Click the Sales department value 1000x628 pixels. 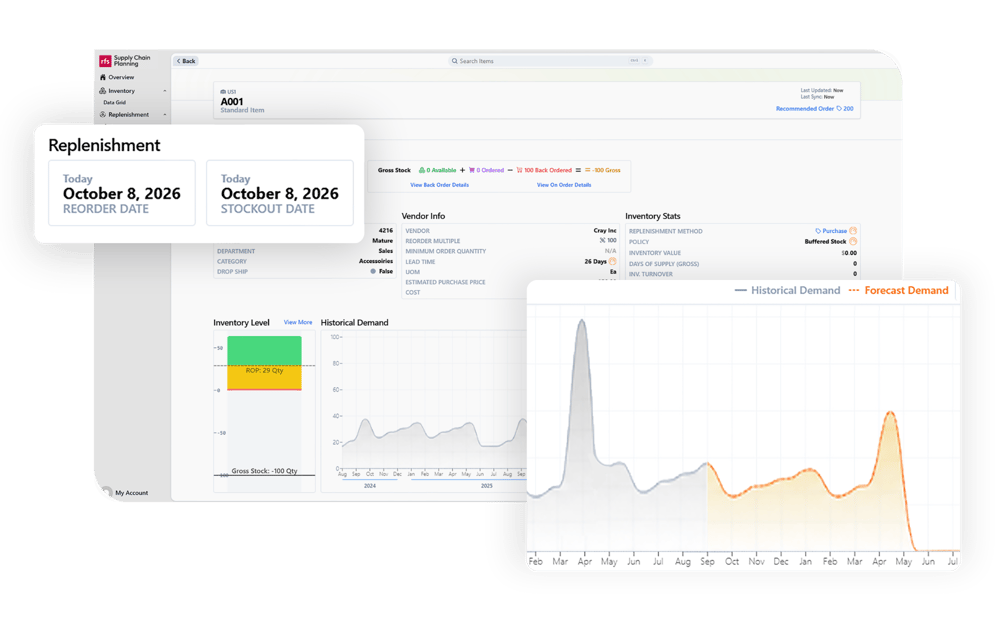point(385,251)
